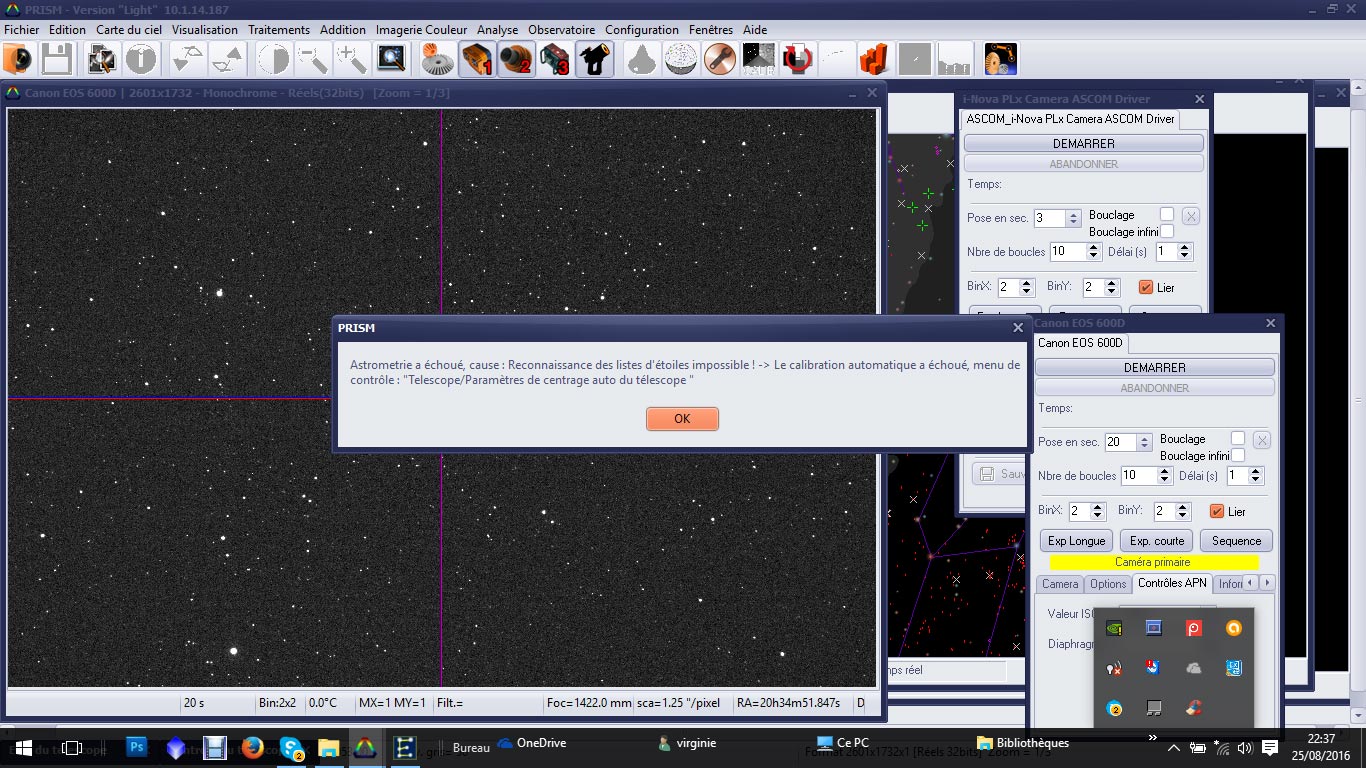Screen dimensions: 1366x768
Task: Uncheck the Lier checkbox in Canon EOS 600D panel
Action: 1217,511
